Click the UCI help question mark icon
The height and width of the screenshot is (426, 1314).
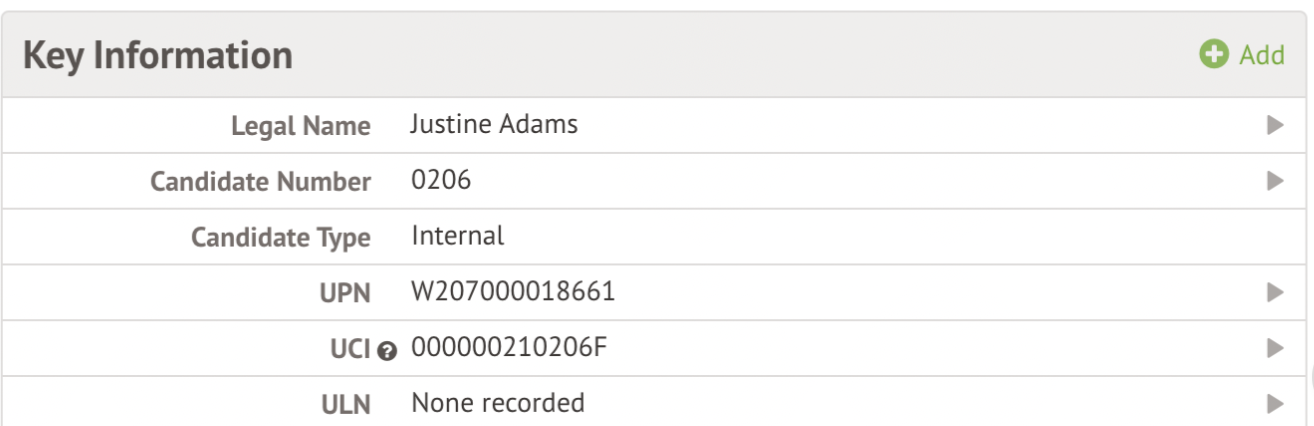point(389,350)
